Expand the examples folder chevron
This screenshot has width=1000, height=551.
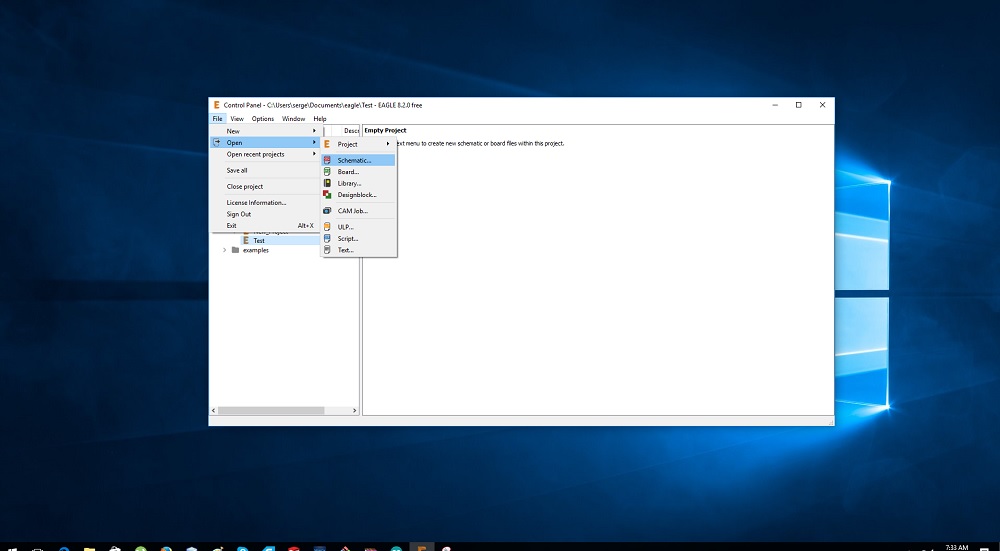(x=224, y=250)
